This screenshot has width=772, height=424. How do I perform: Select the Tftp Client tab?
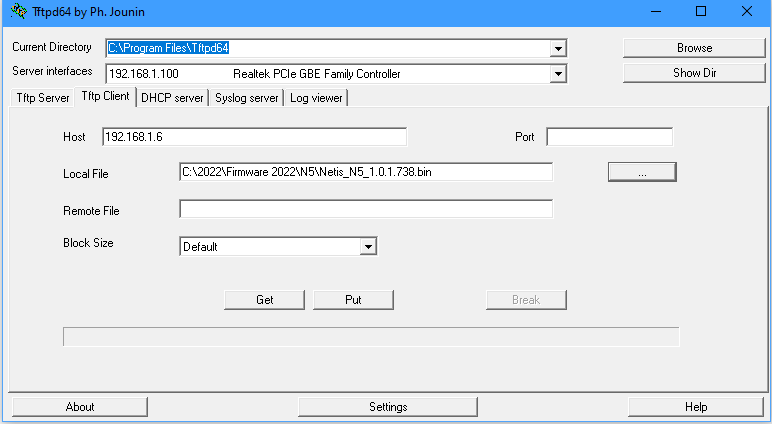point(105,97)
